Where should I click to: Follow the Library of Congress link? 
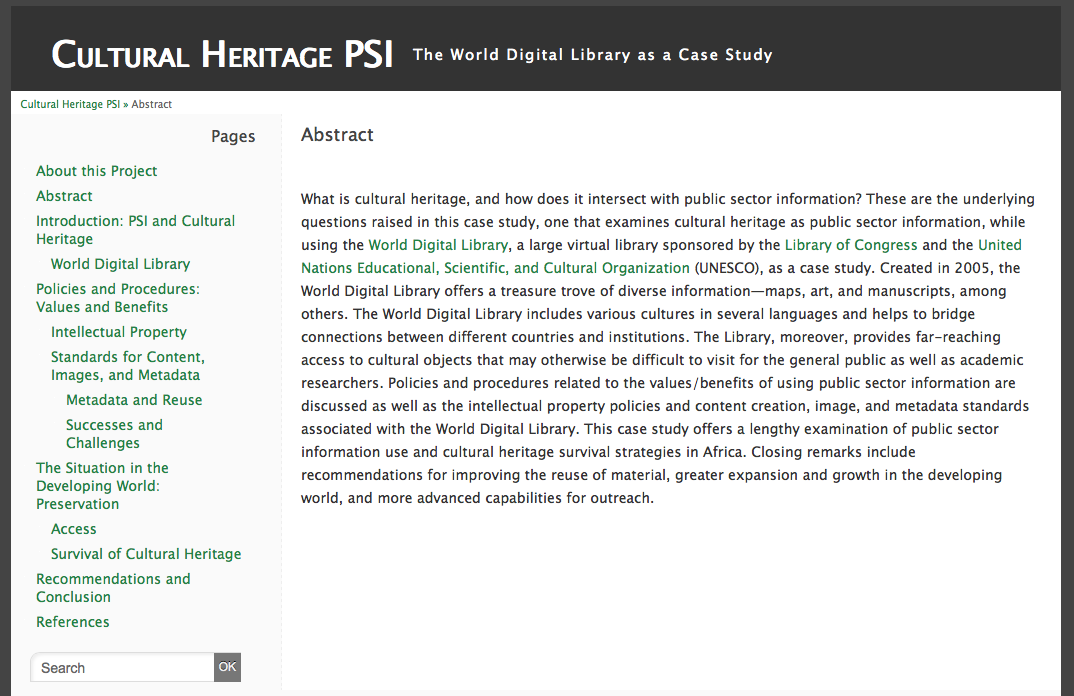click(x=851, y=245)
